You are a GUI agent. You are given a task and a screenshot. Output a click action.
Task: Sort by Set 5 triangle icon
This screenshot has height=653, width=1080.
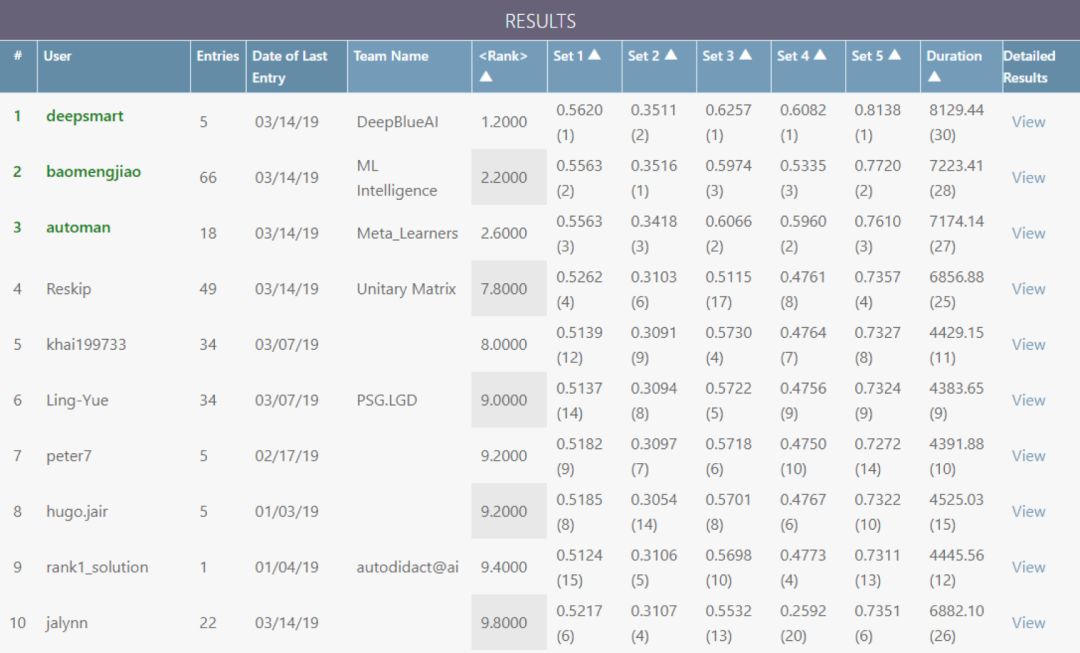pyautogui.click(x=894, y=56)
